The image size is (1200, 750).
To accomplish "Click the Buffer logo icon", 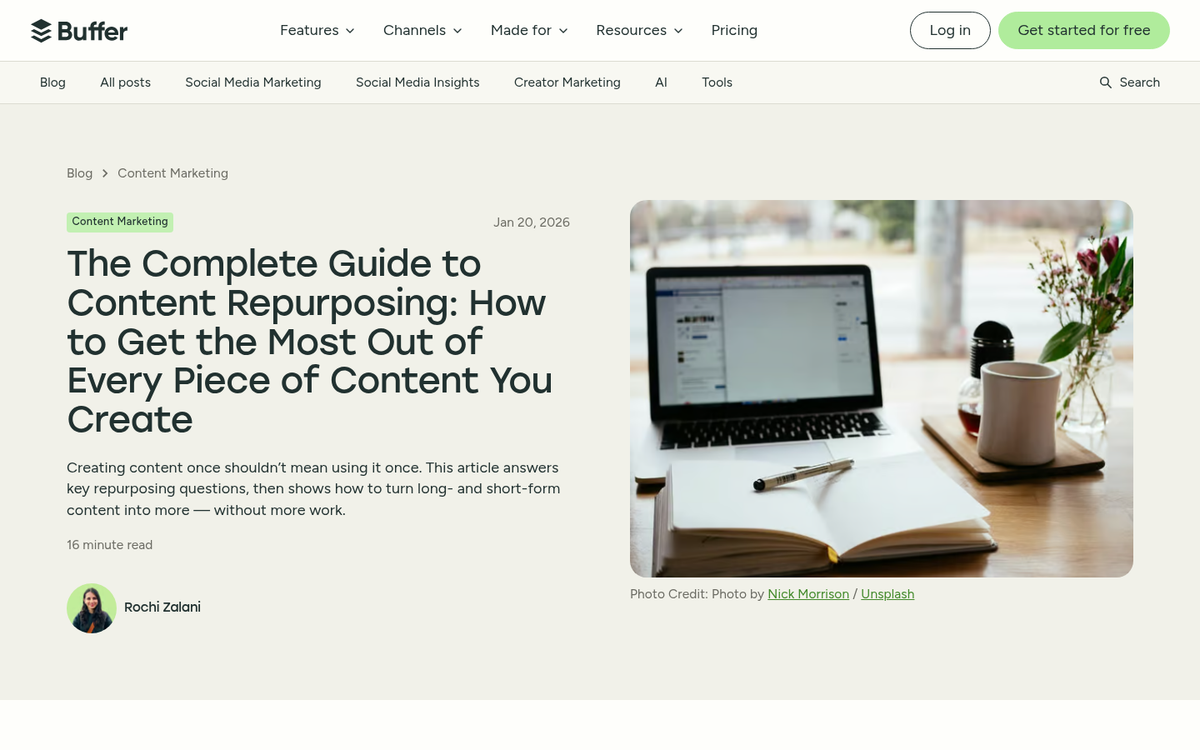I will coord(41,30).
